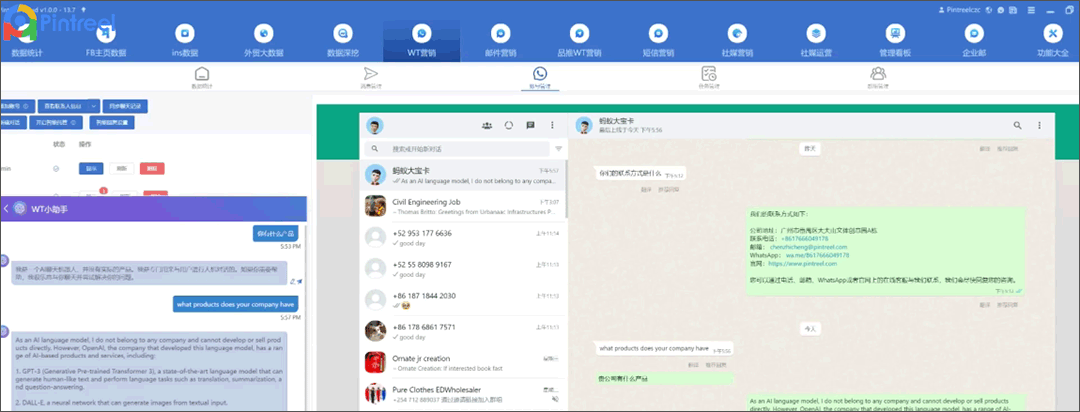
Task: Switch to the WhatsApp phone-icon sub-tab
Action: (x=540, y=78)
